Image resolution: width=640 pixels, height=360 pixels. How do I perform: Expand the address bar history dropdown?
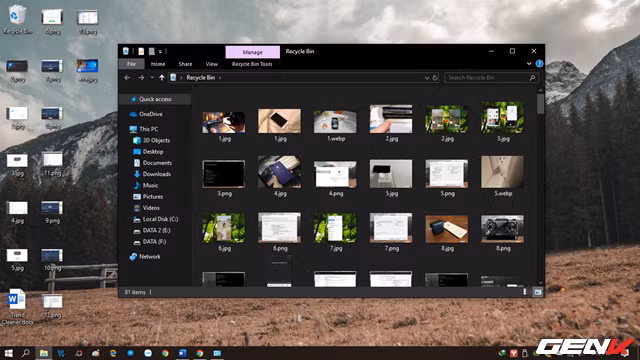click(x=427, y=78)
